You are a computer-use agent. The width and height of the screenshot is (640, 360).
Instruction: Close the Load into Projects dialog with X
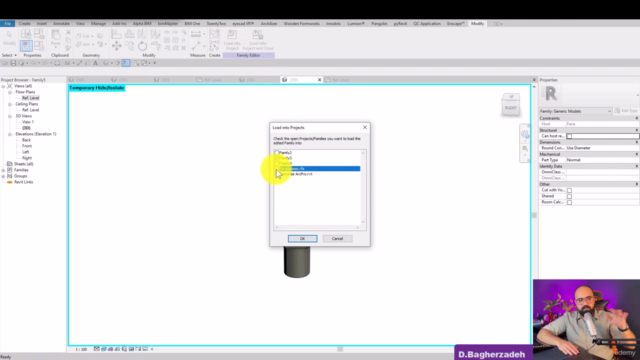[365, 127]
